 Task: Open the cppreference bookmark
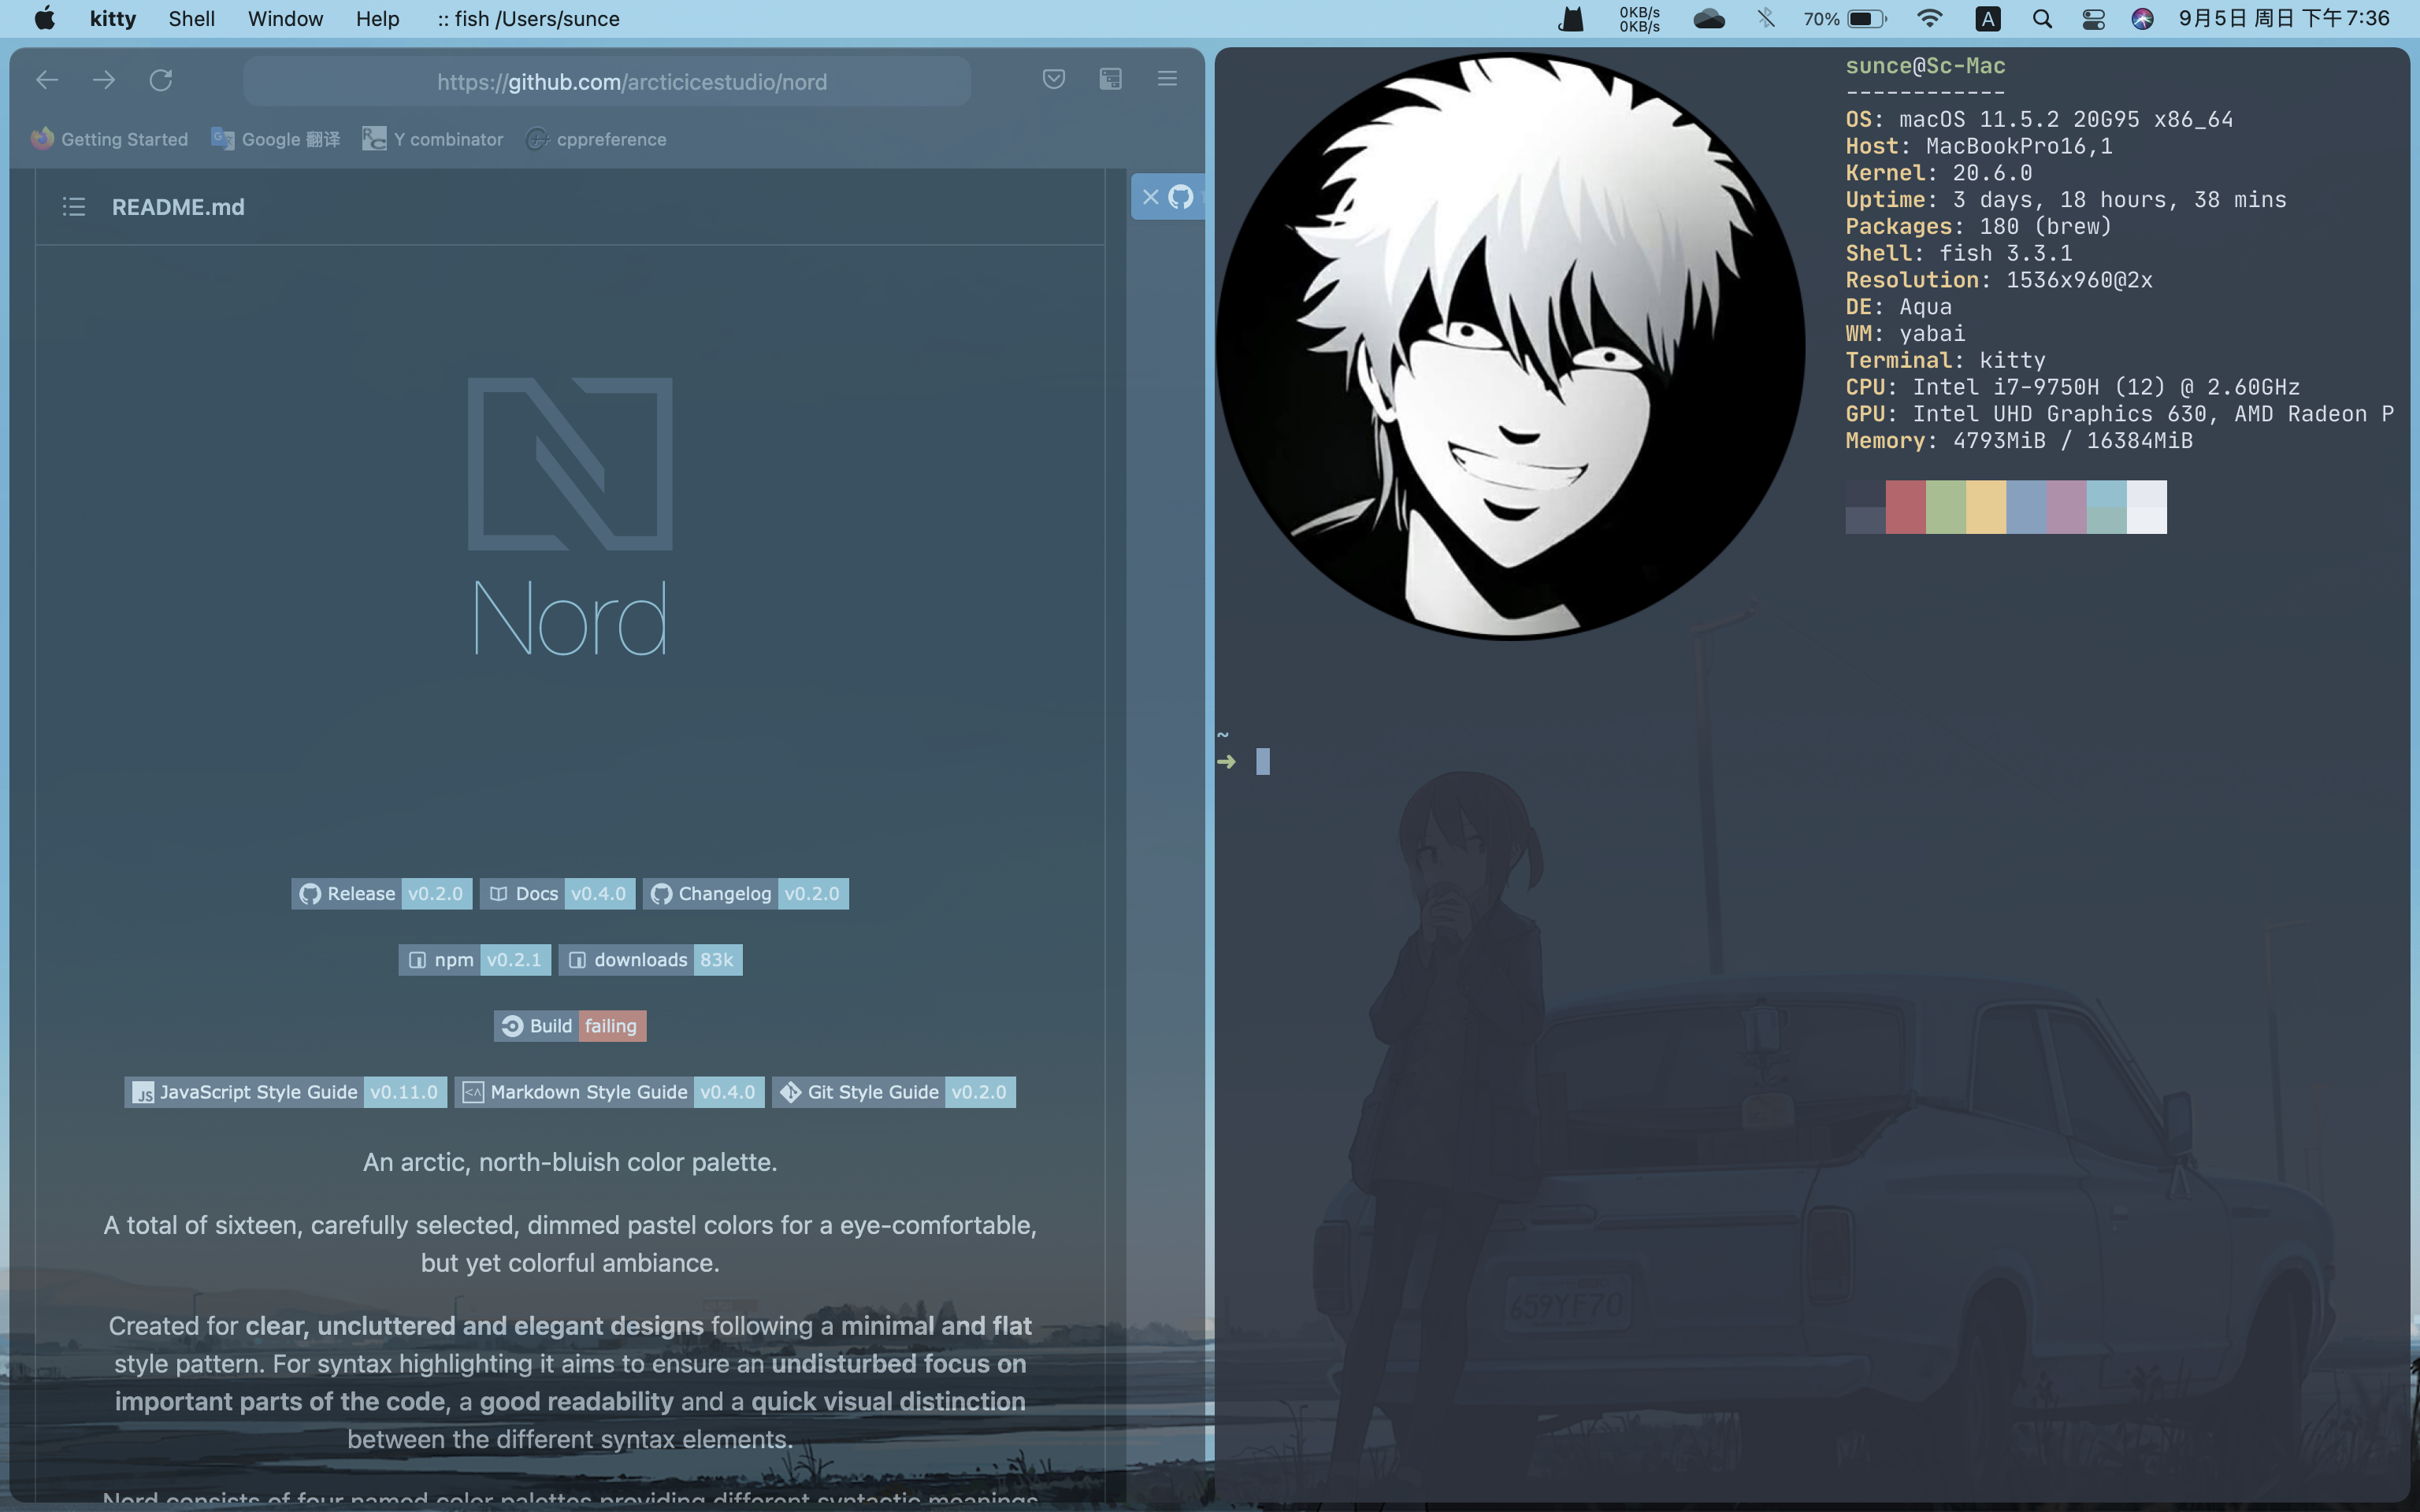(596, 139)
